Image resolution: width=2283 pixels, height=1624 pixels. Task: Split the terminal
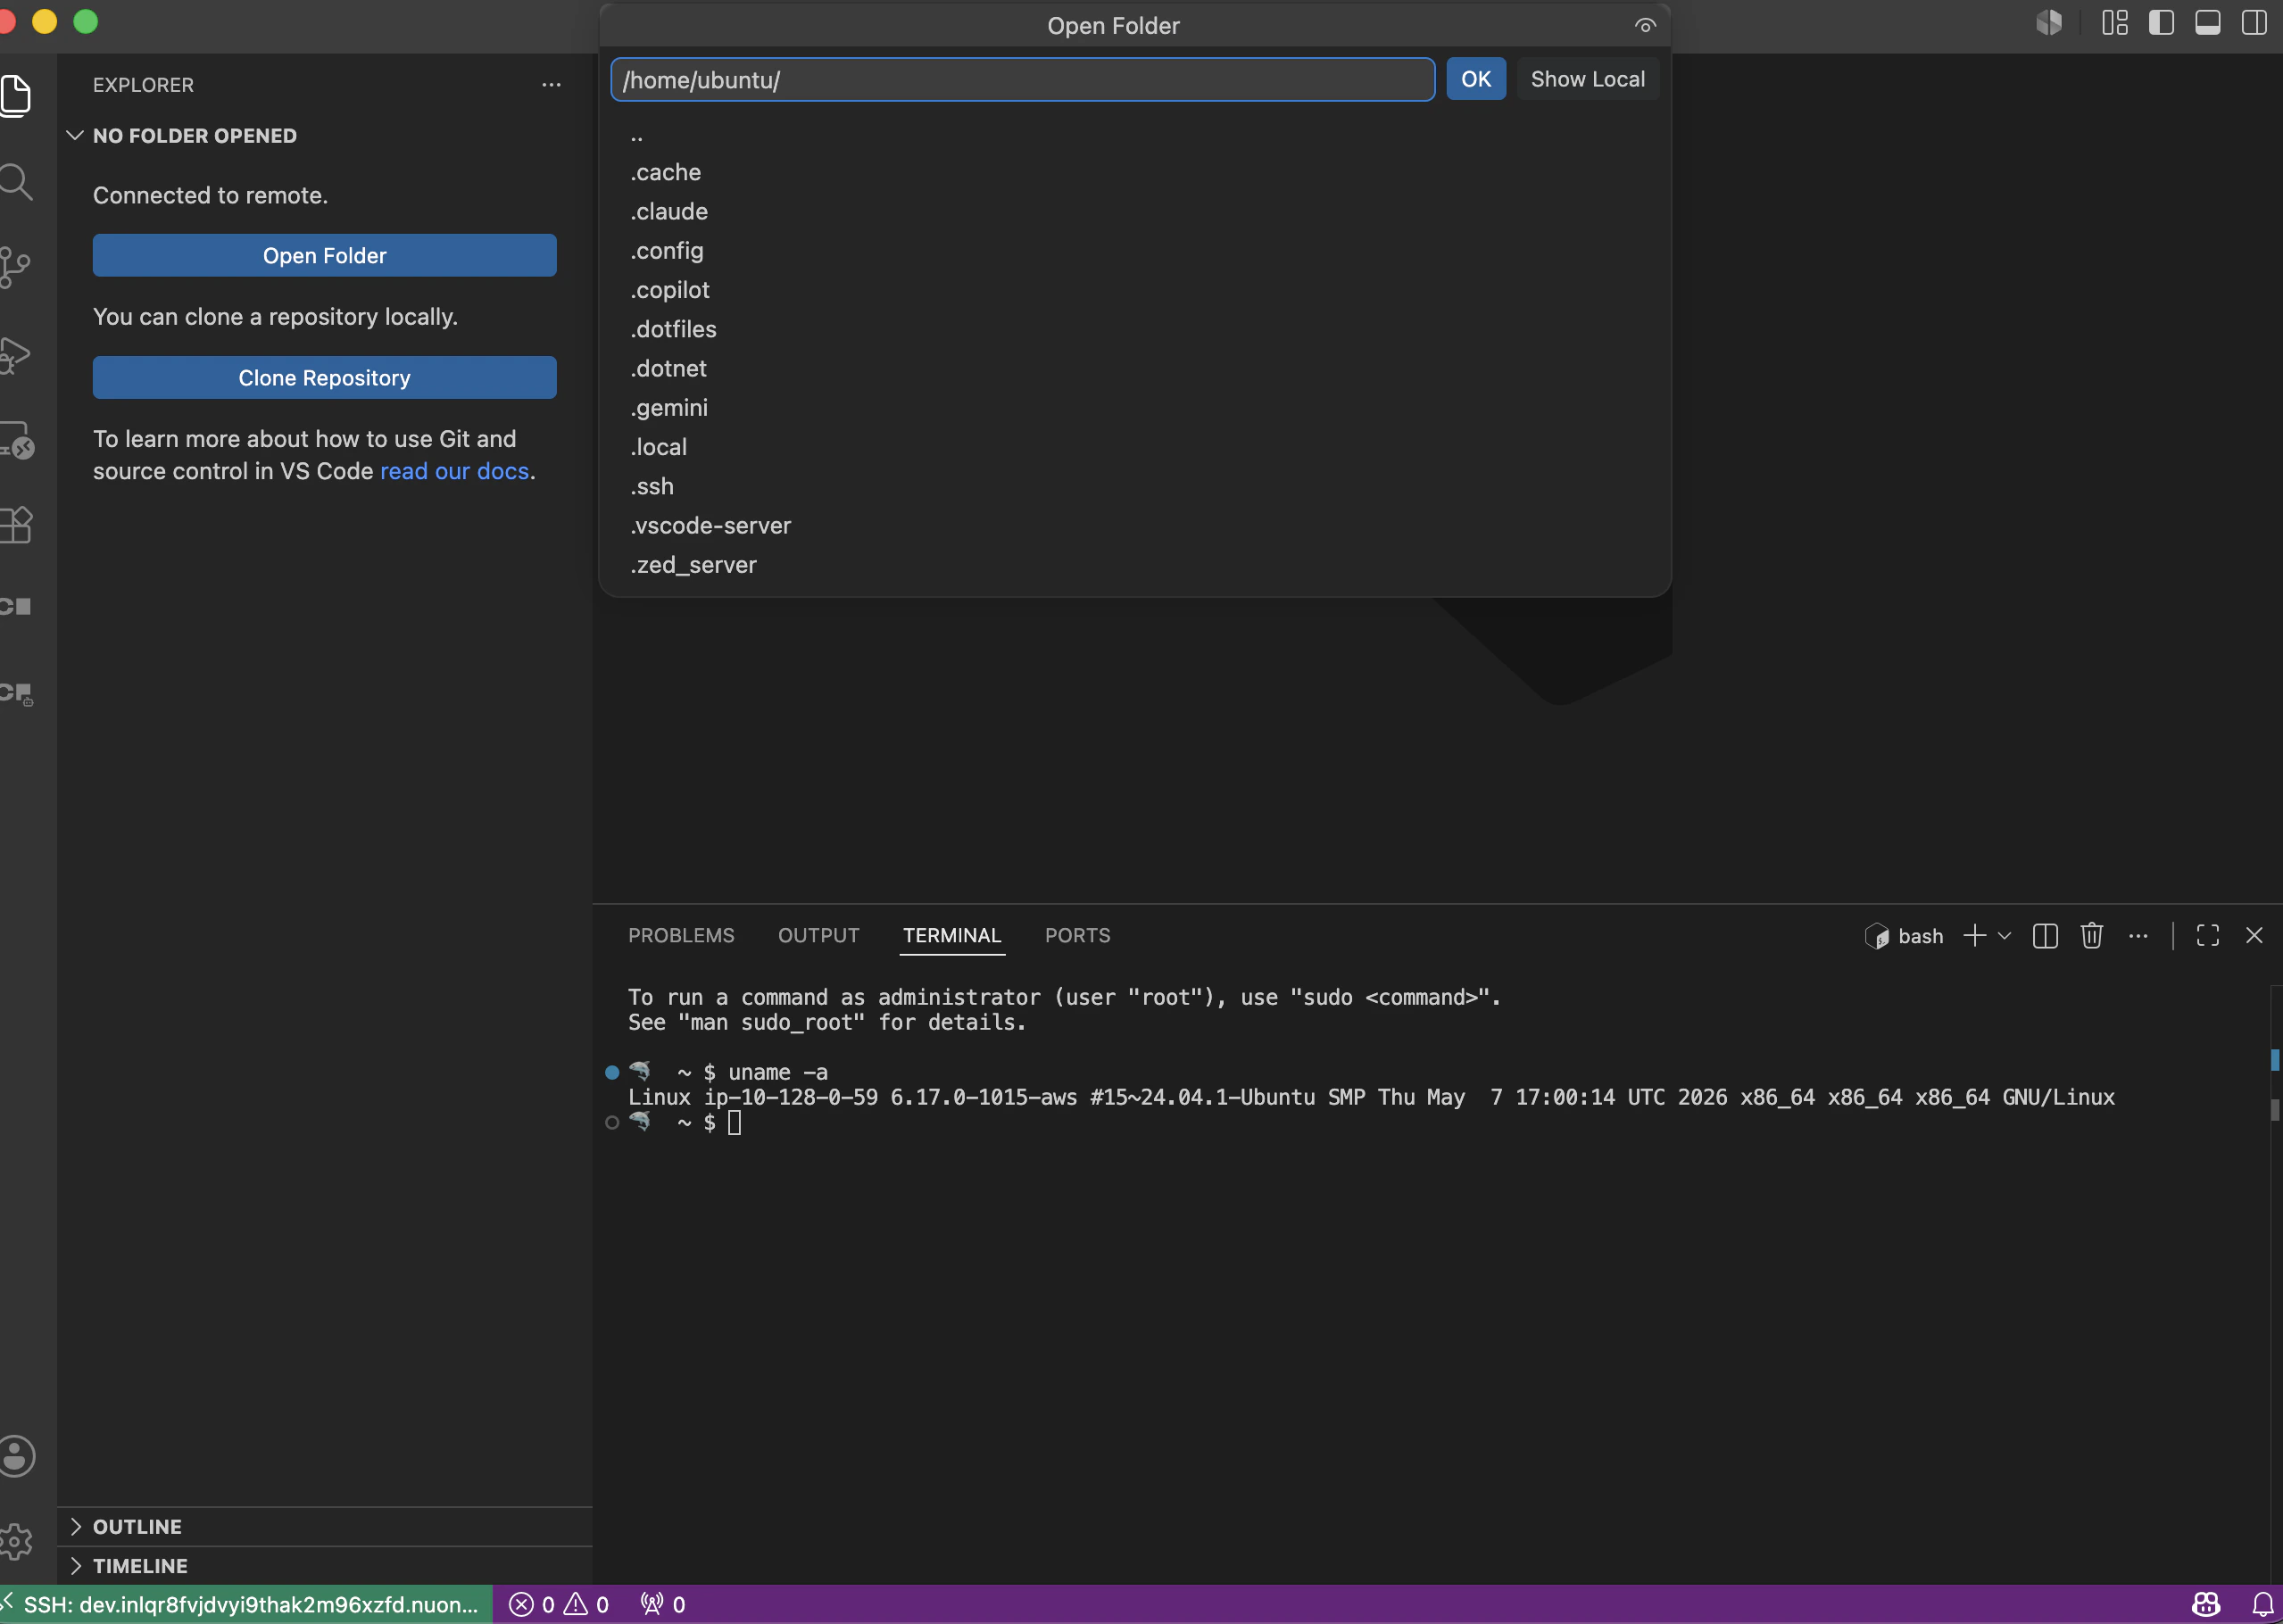pos(2045,936)
